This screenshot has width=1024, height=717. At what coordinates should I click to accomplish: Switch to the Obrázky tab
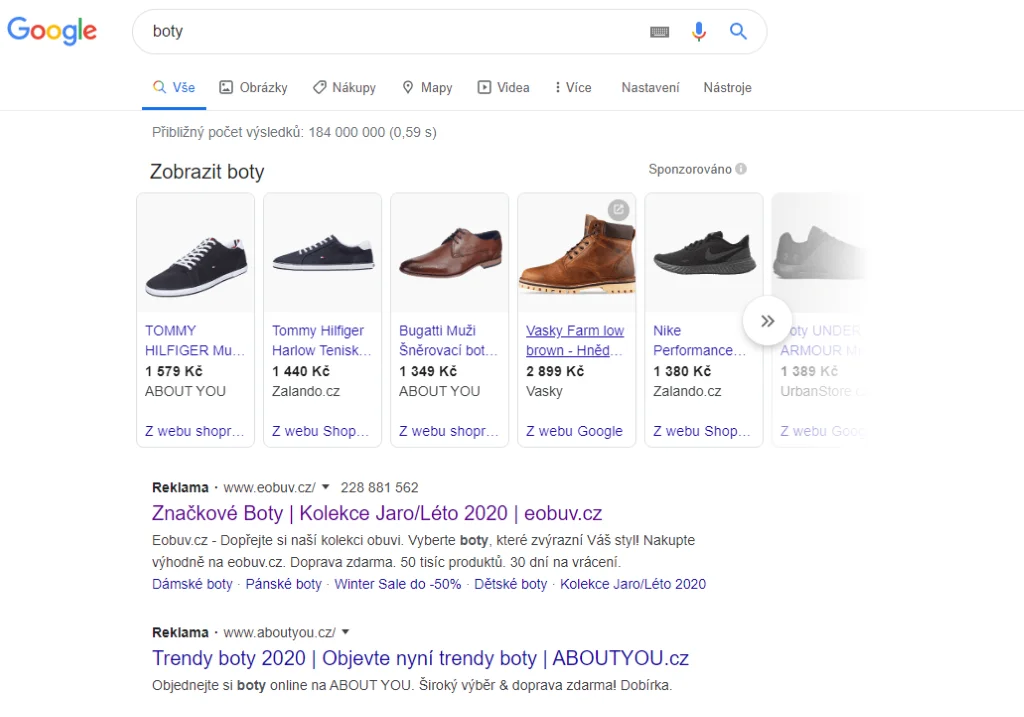253,88
